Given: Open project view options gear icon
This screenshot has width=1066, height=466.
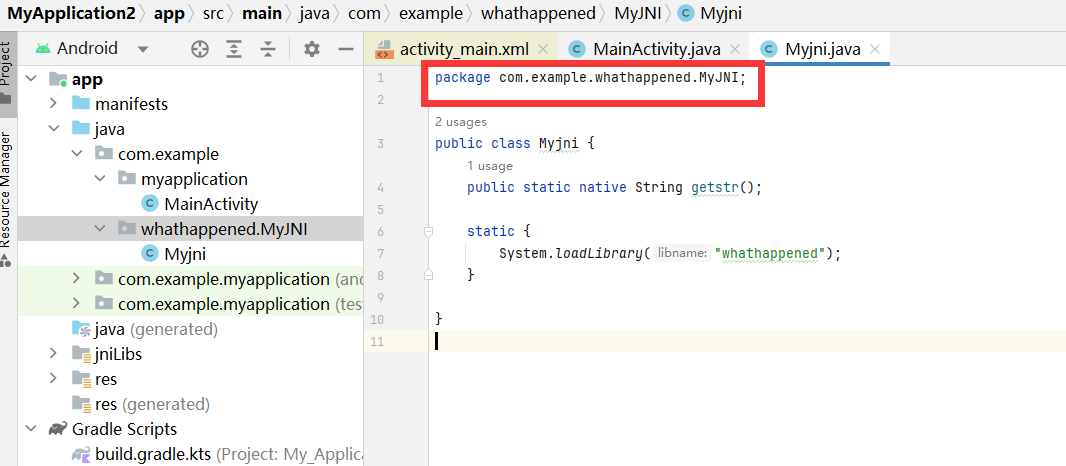Looking at the screenshot, I should point(312,49).
